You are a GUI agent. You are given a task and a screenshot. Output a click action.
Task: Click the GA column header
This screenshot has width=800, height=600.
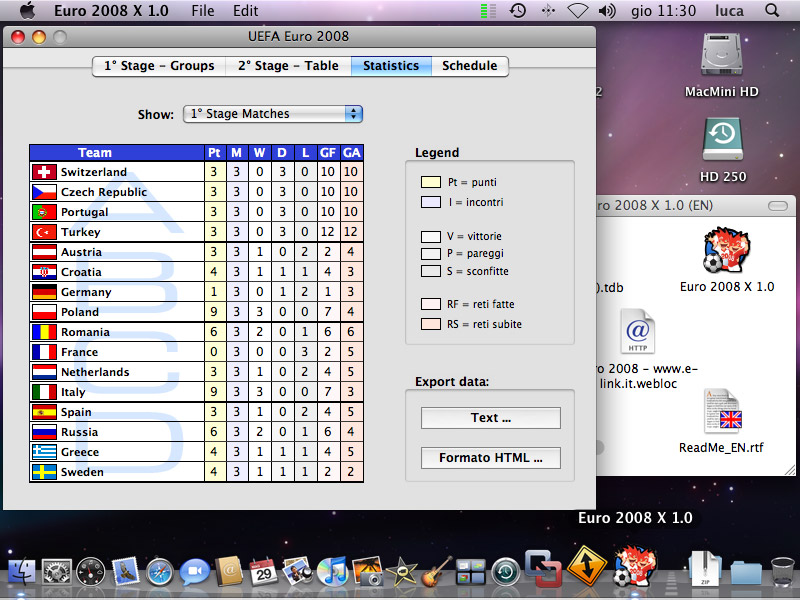click(x=352, y=153)
